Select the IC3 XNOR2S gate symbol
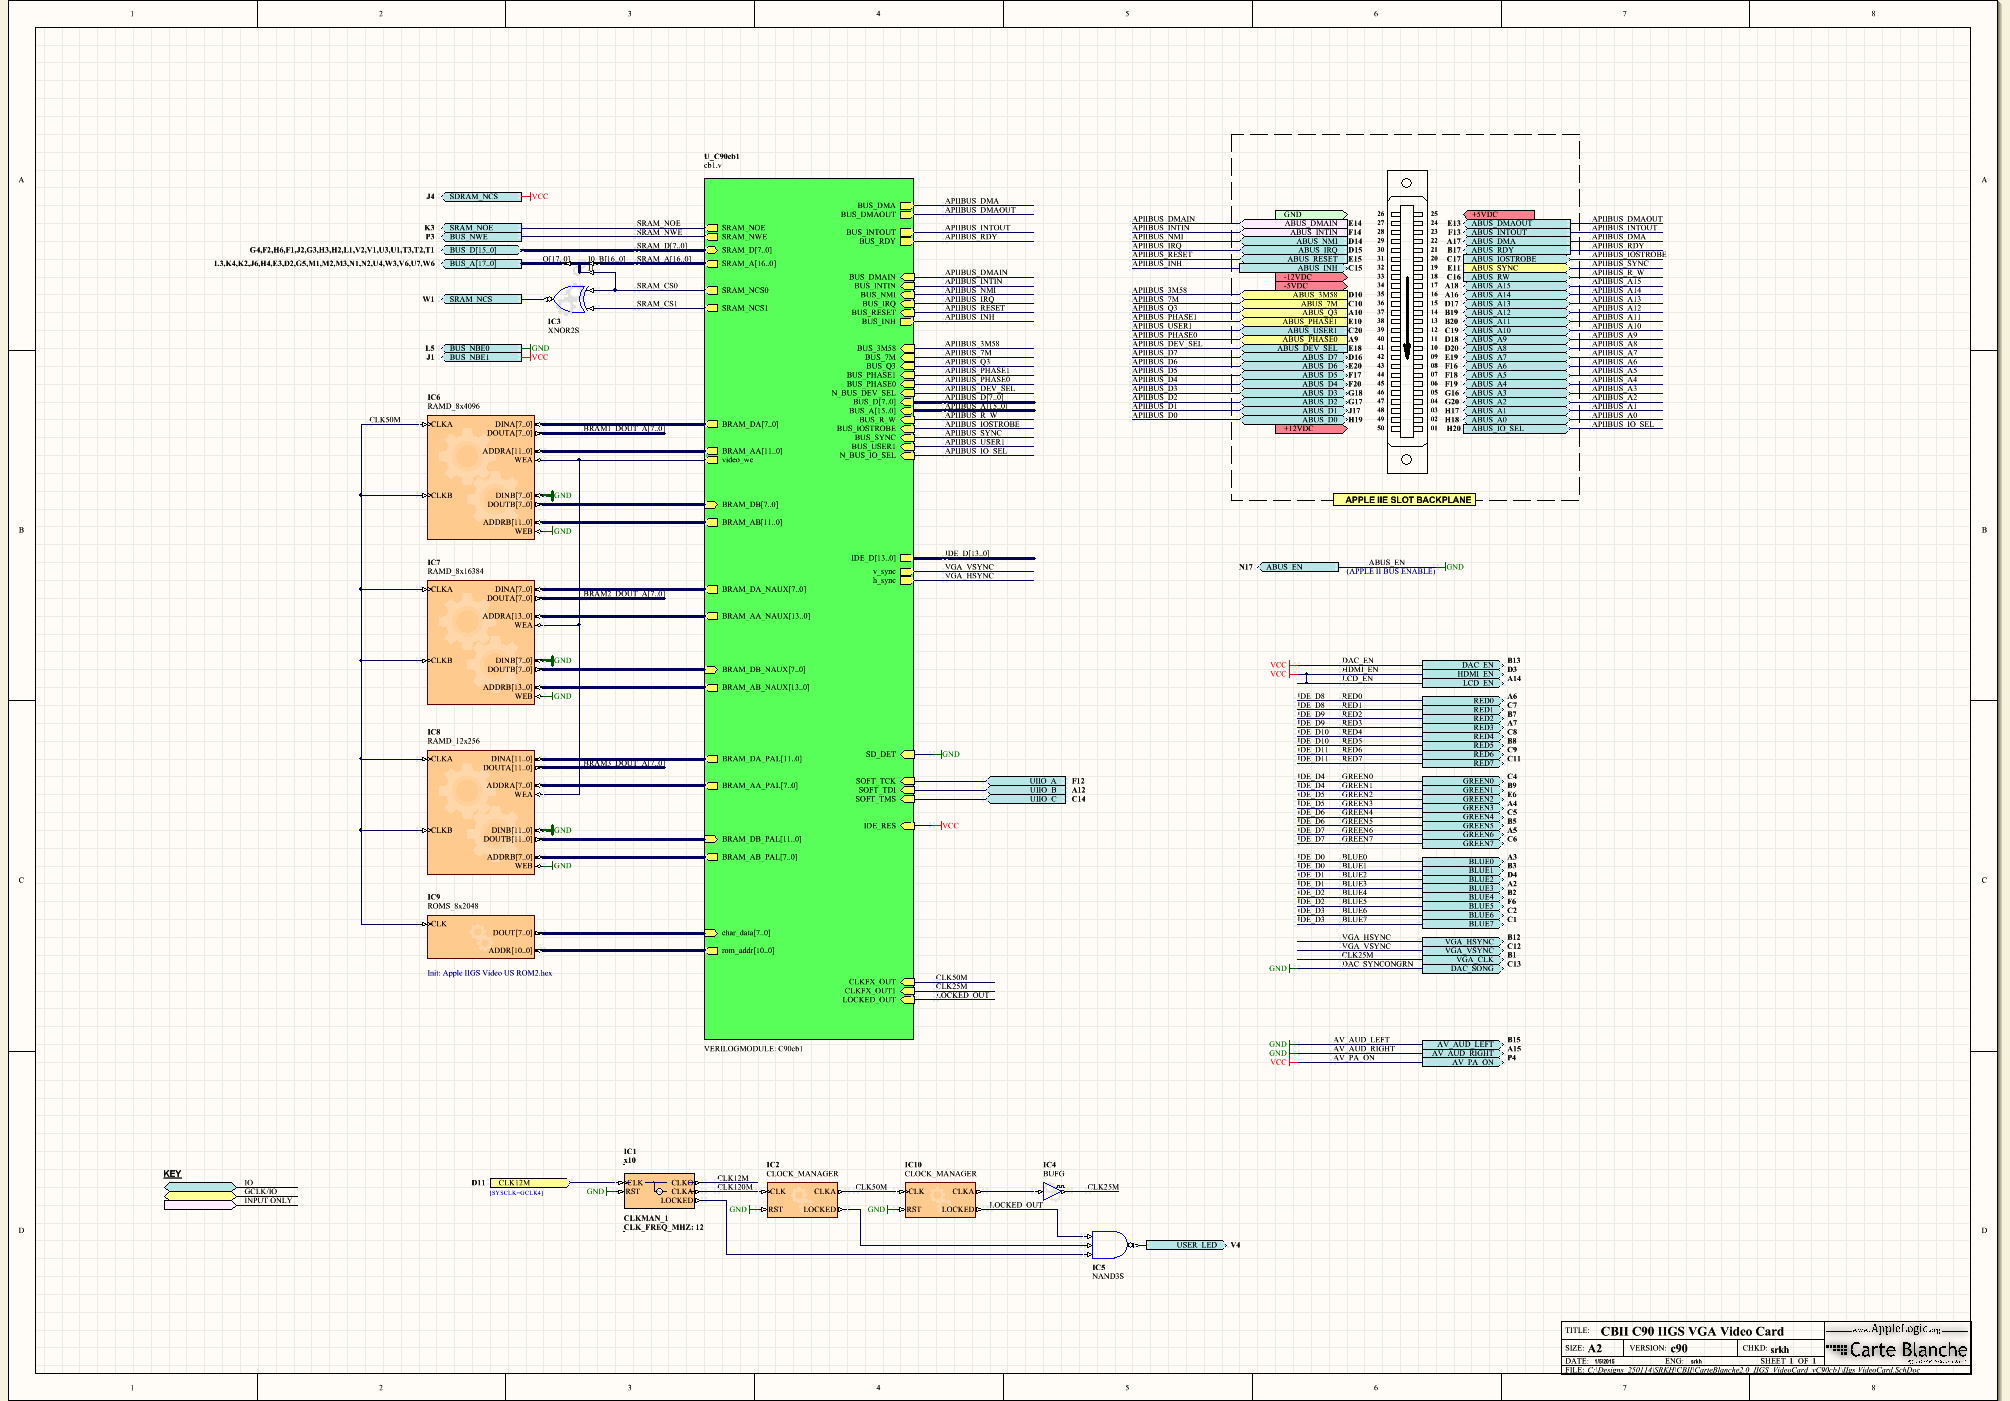The image size is (2010, 1401). [569, 299]
